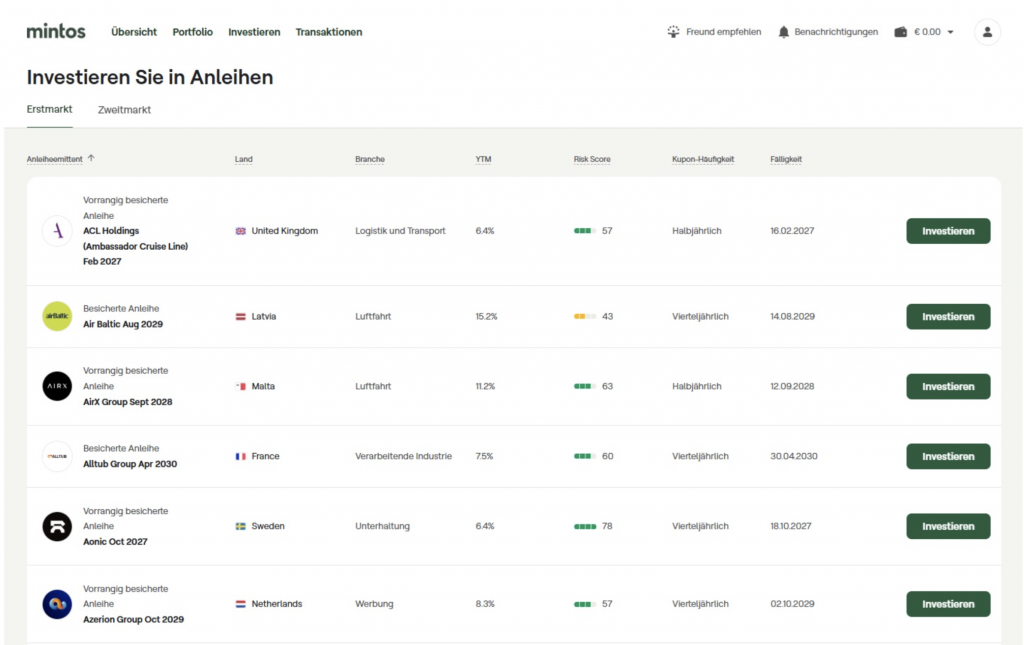Screen dimensions: 1024x645
Task: Click the ACL Holdings issuer logo
Action: 57,230
